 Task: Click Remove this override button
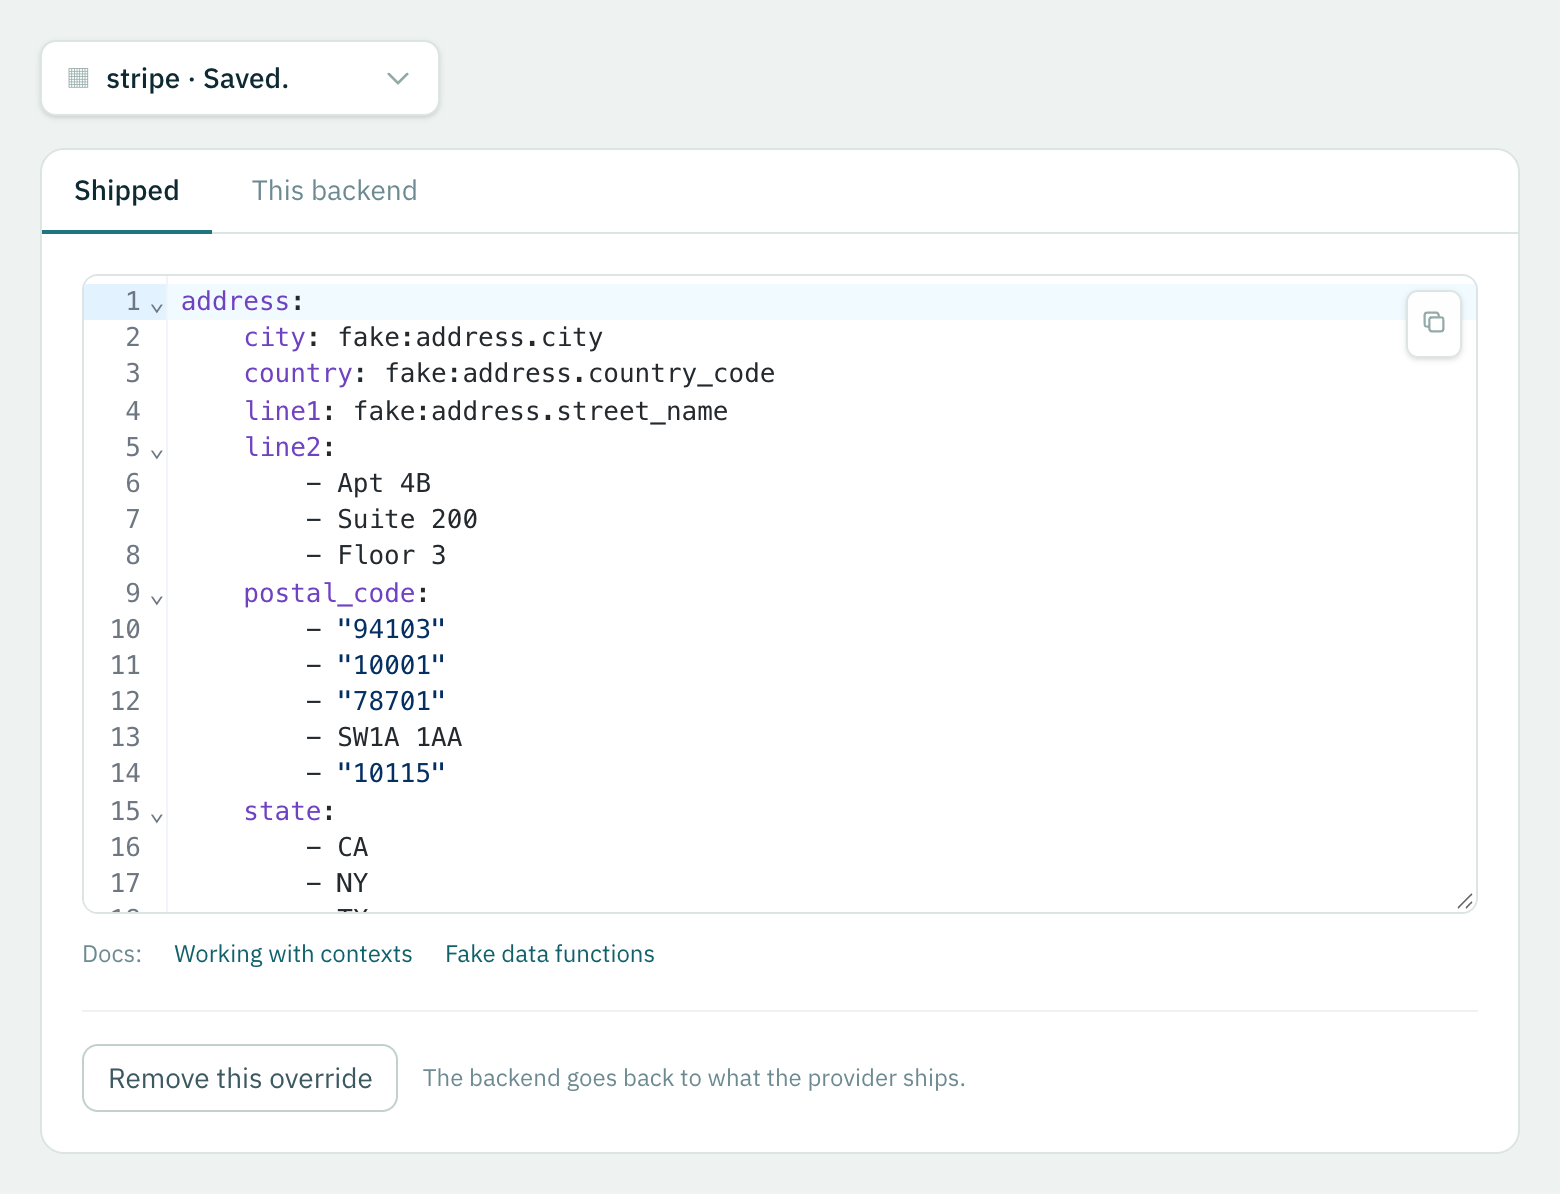click(240, 1078)
